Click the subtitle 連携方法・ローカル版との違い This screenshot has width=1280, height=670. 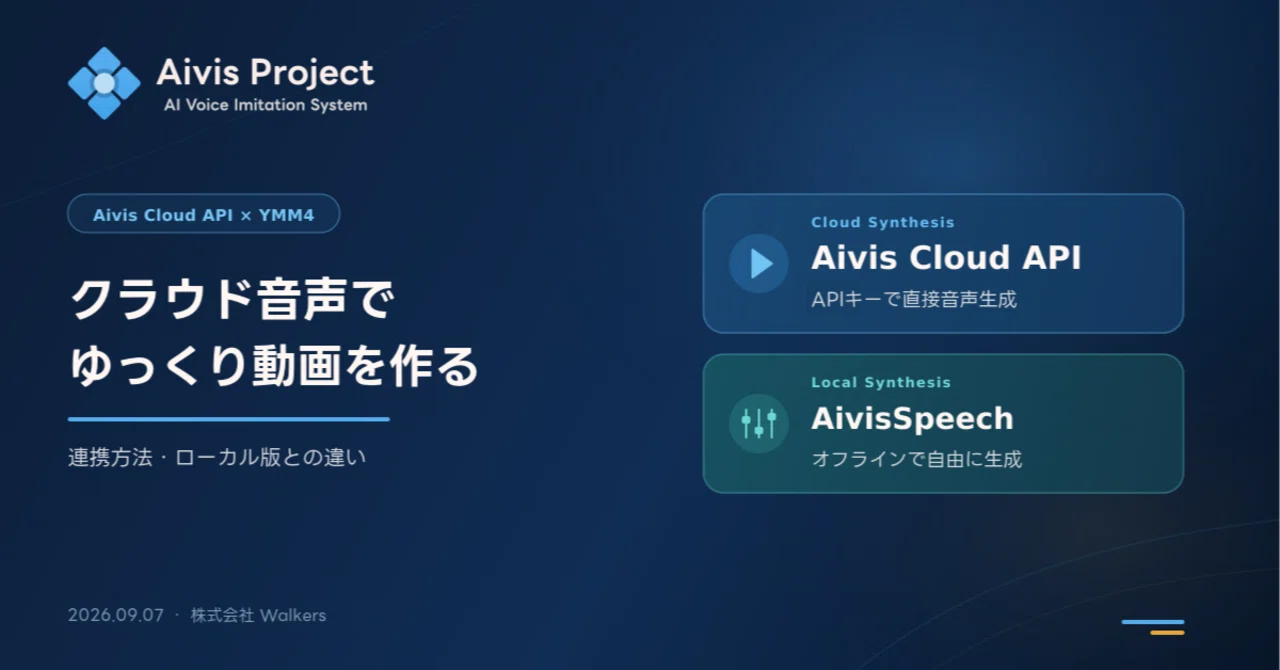click(x=218, y=458)
